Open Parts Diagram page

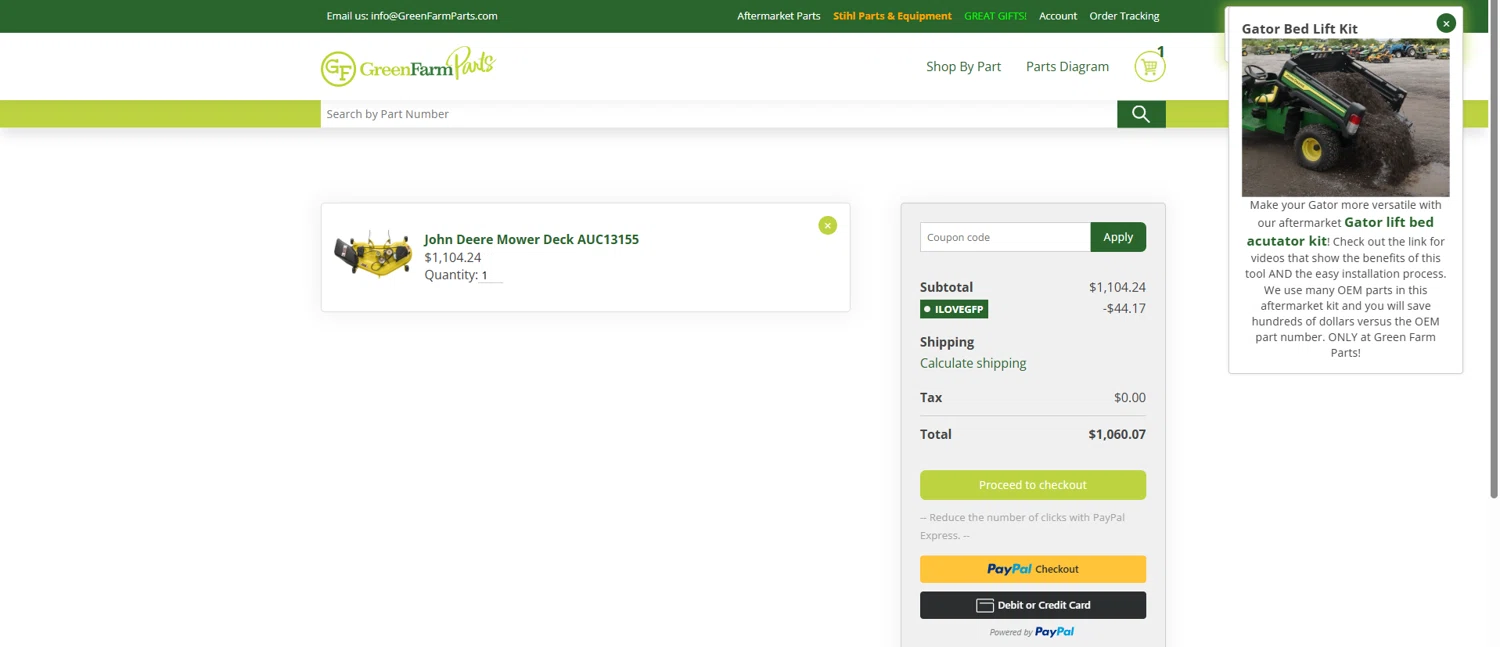(1067, 67)
